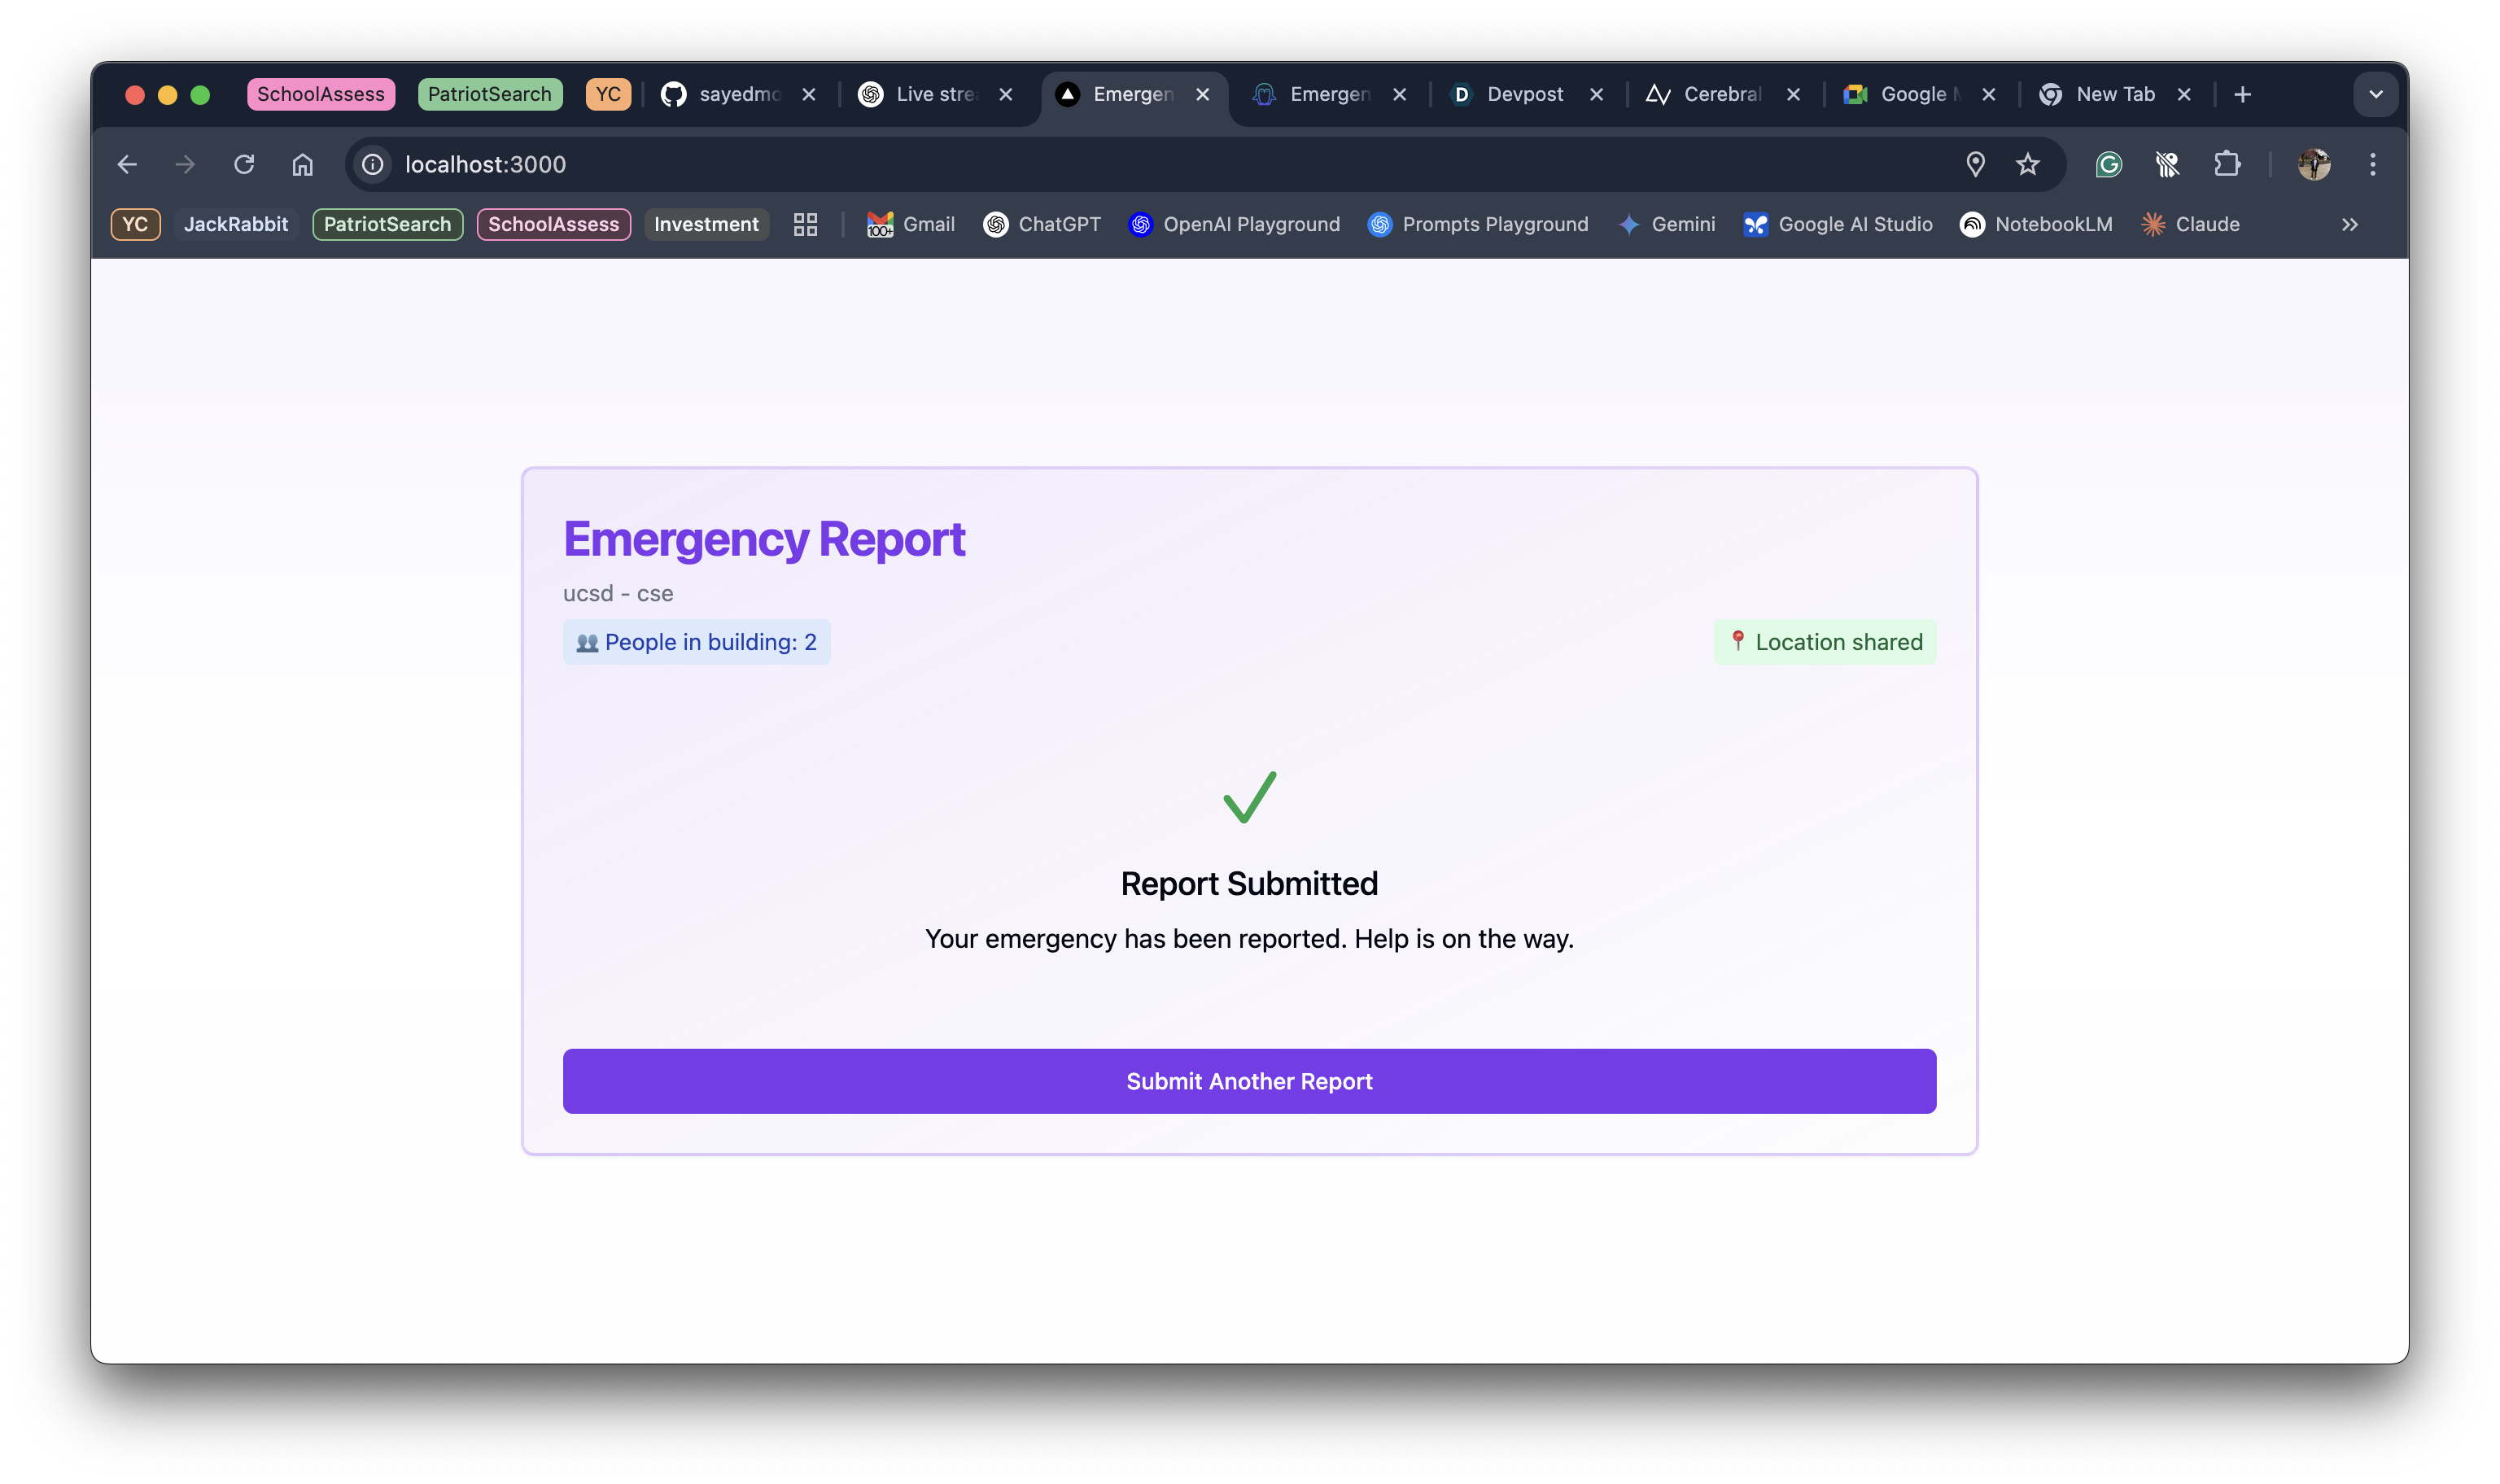
Task: Open the Chrome three-dot menu
Action: [2372, 164]
